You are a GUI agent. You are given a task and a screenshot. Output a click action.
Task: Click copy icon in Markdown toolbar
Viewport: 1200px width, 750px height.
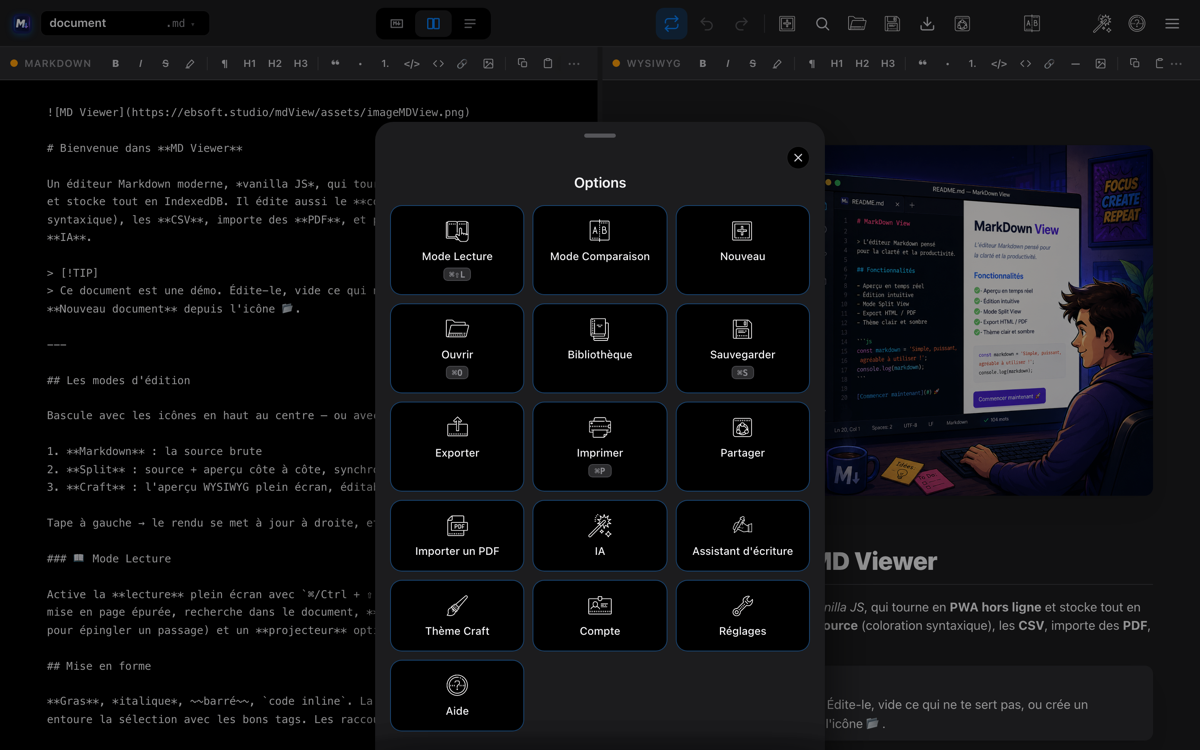pos(522,63)
